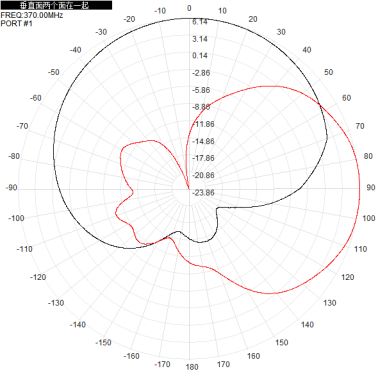378x378 pixels.
Task: Select the -2.86 radial scale value
Action: click(x=201, y=73)
